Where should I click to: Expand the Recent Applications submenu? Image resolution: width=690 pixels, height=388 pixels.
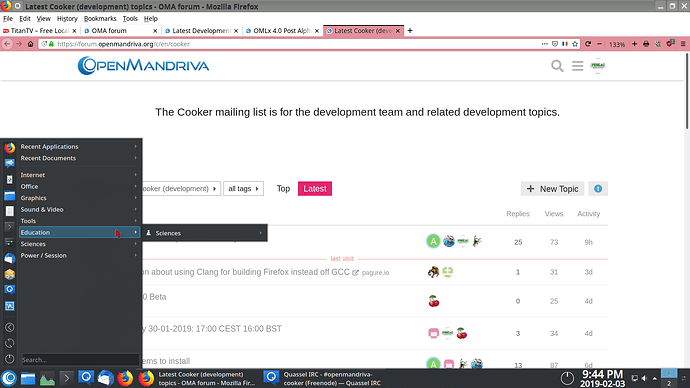79,146
